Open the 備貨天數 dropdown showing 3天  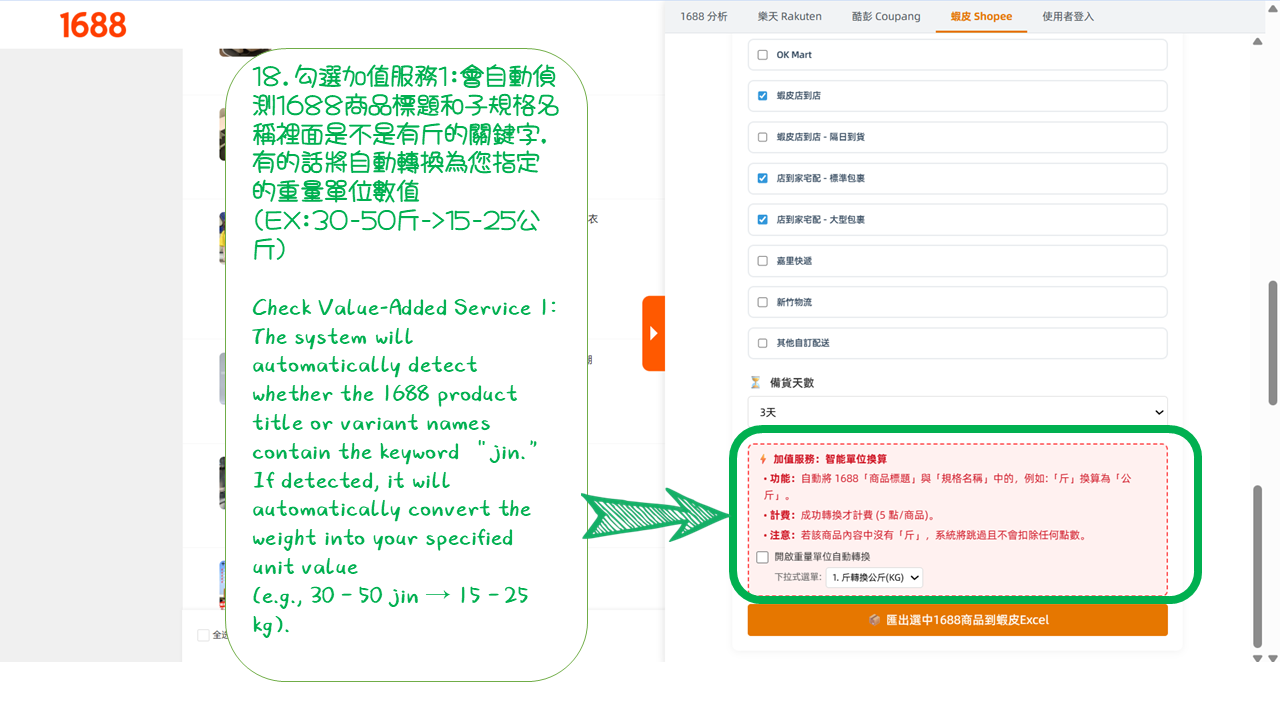pyautogui.click(x=957, y=411)
